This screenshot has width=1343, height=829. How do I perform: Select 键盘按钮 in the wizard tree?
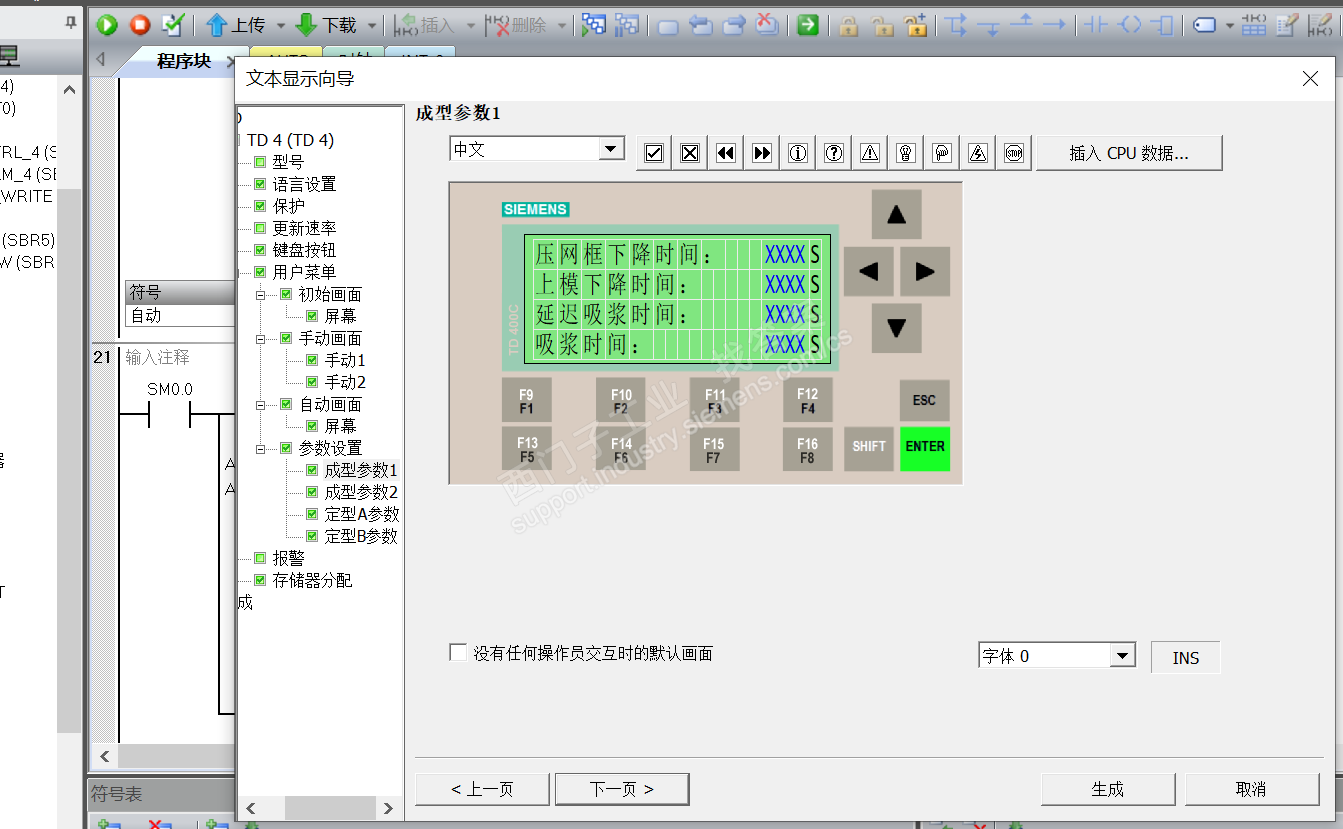(x=304, y=250)
